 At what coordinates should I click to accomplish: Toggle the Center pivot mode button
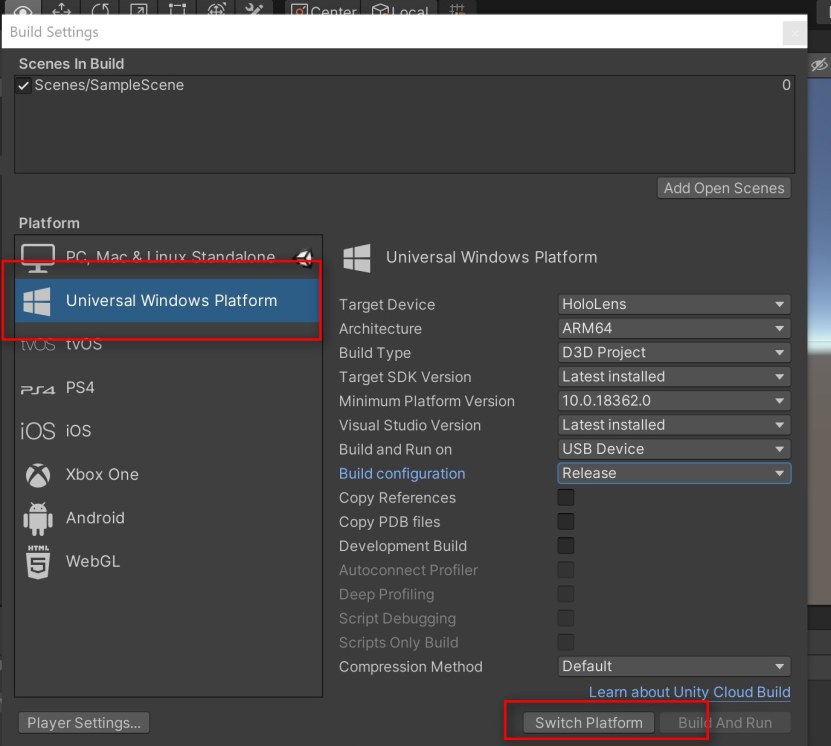tap(324, 10)
